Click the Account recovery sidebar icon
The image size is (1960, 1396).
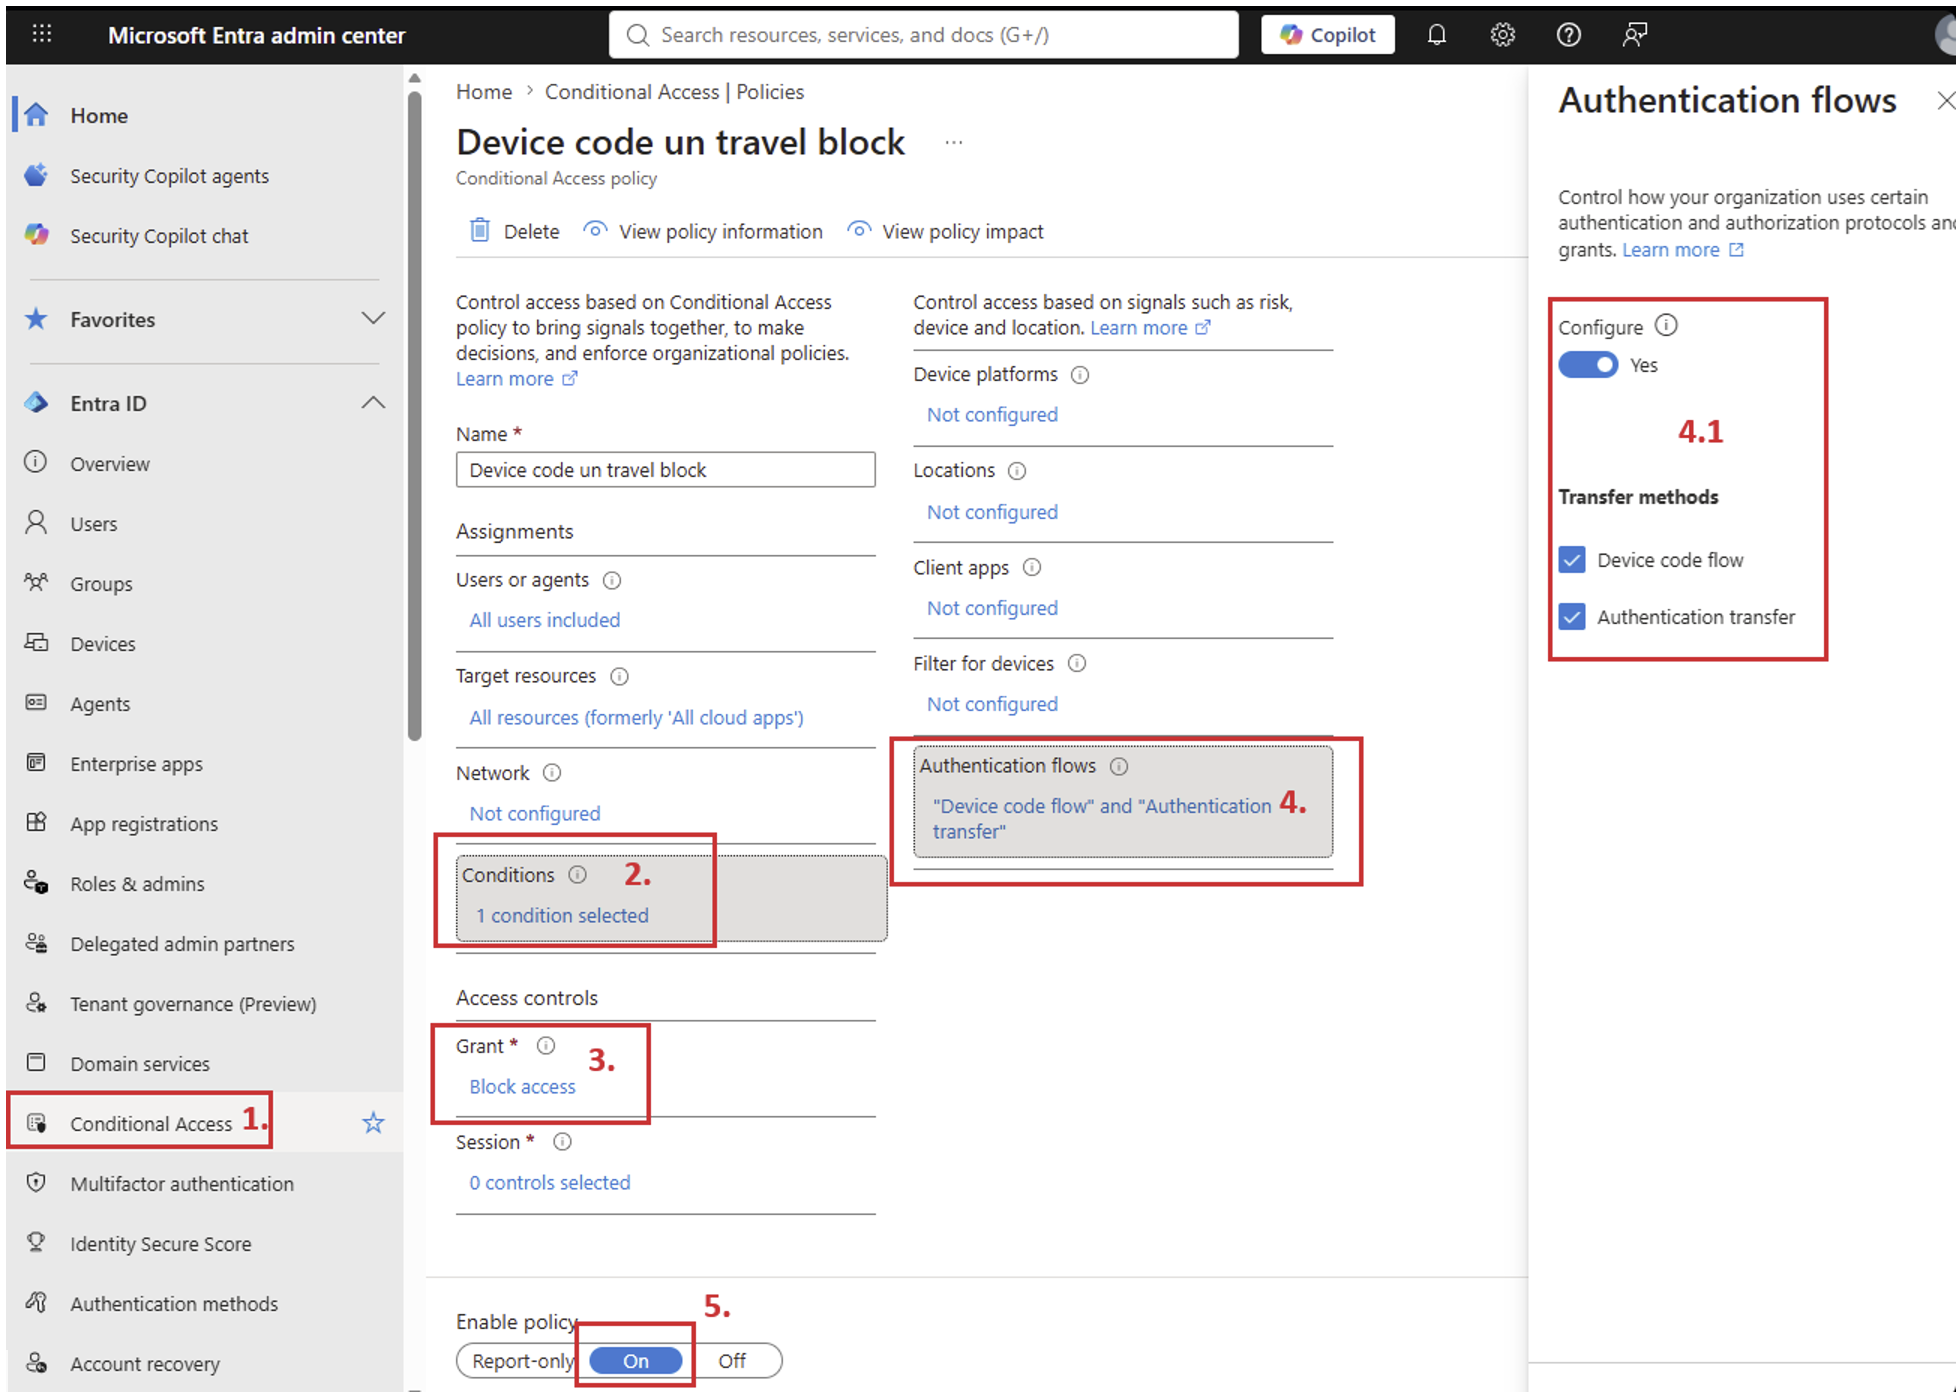click(x=36, y=1363)
